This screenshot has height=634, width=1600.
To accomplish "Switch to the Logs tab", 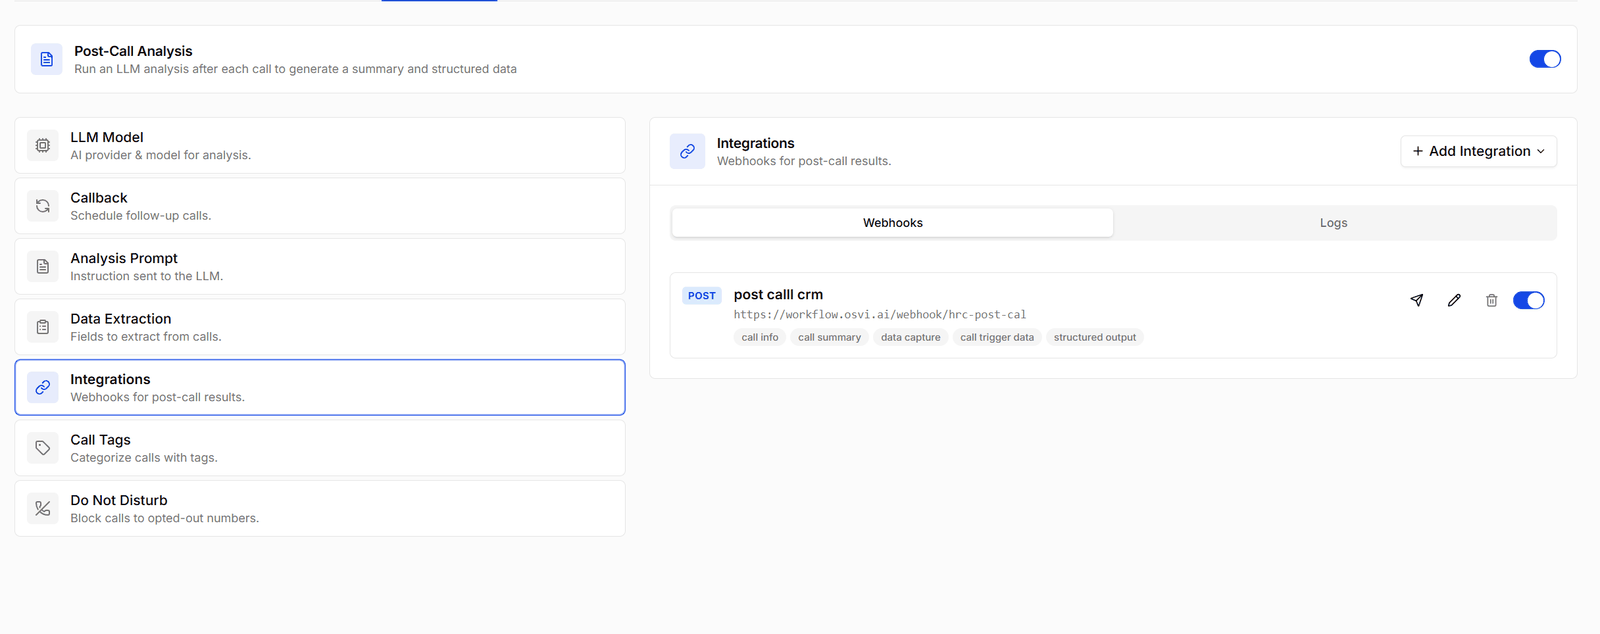I will coord(1333,223).
